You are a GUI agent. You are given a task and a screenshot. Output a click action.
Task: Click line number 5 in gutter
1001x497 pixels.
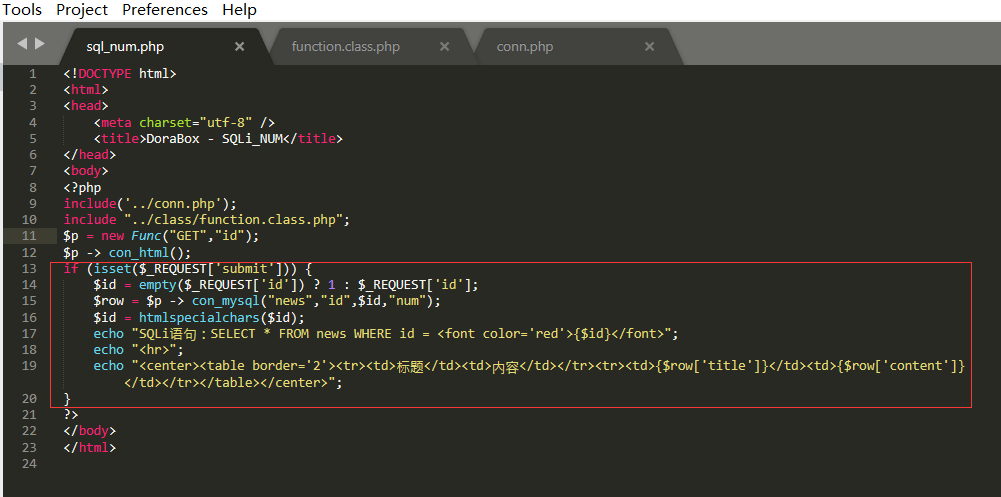[x=33, y=138]
